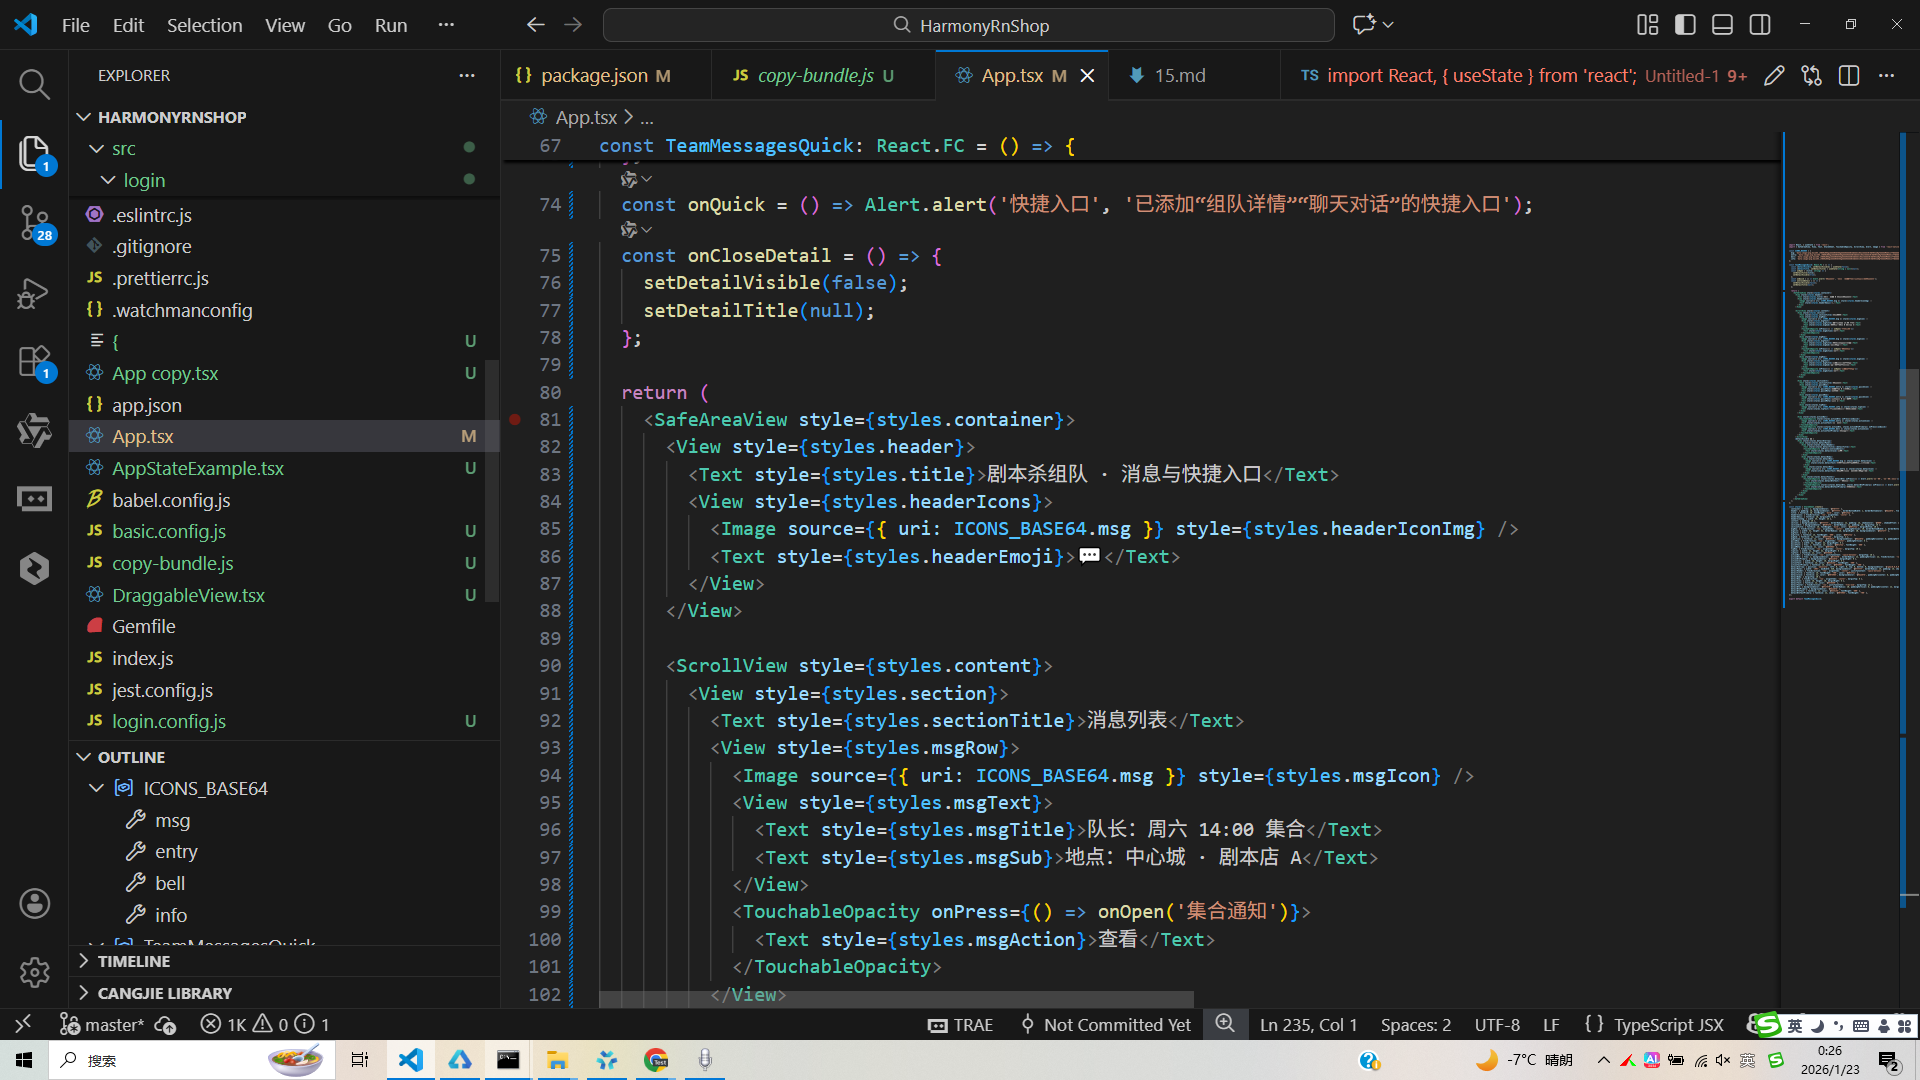Screen dimensions: 1920x1080
Task: Open Source Control view with 28 changes
Action: (x=34, y=222)
